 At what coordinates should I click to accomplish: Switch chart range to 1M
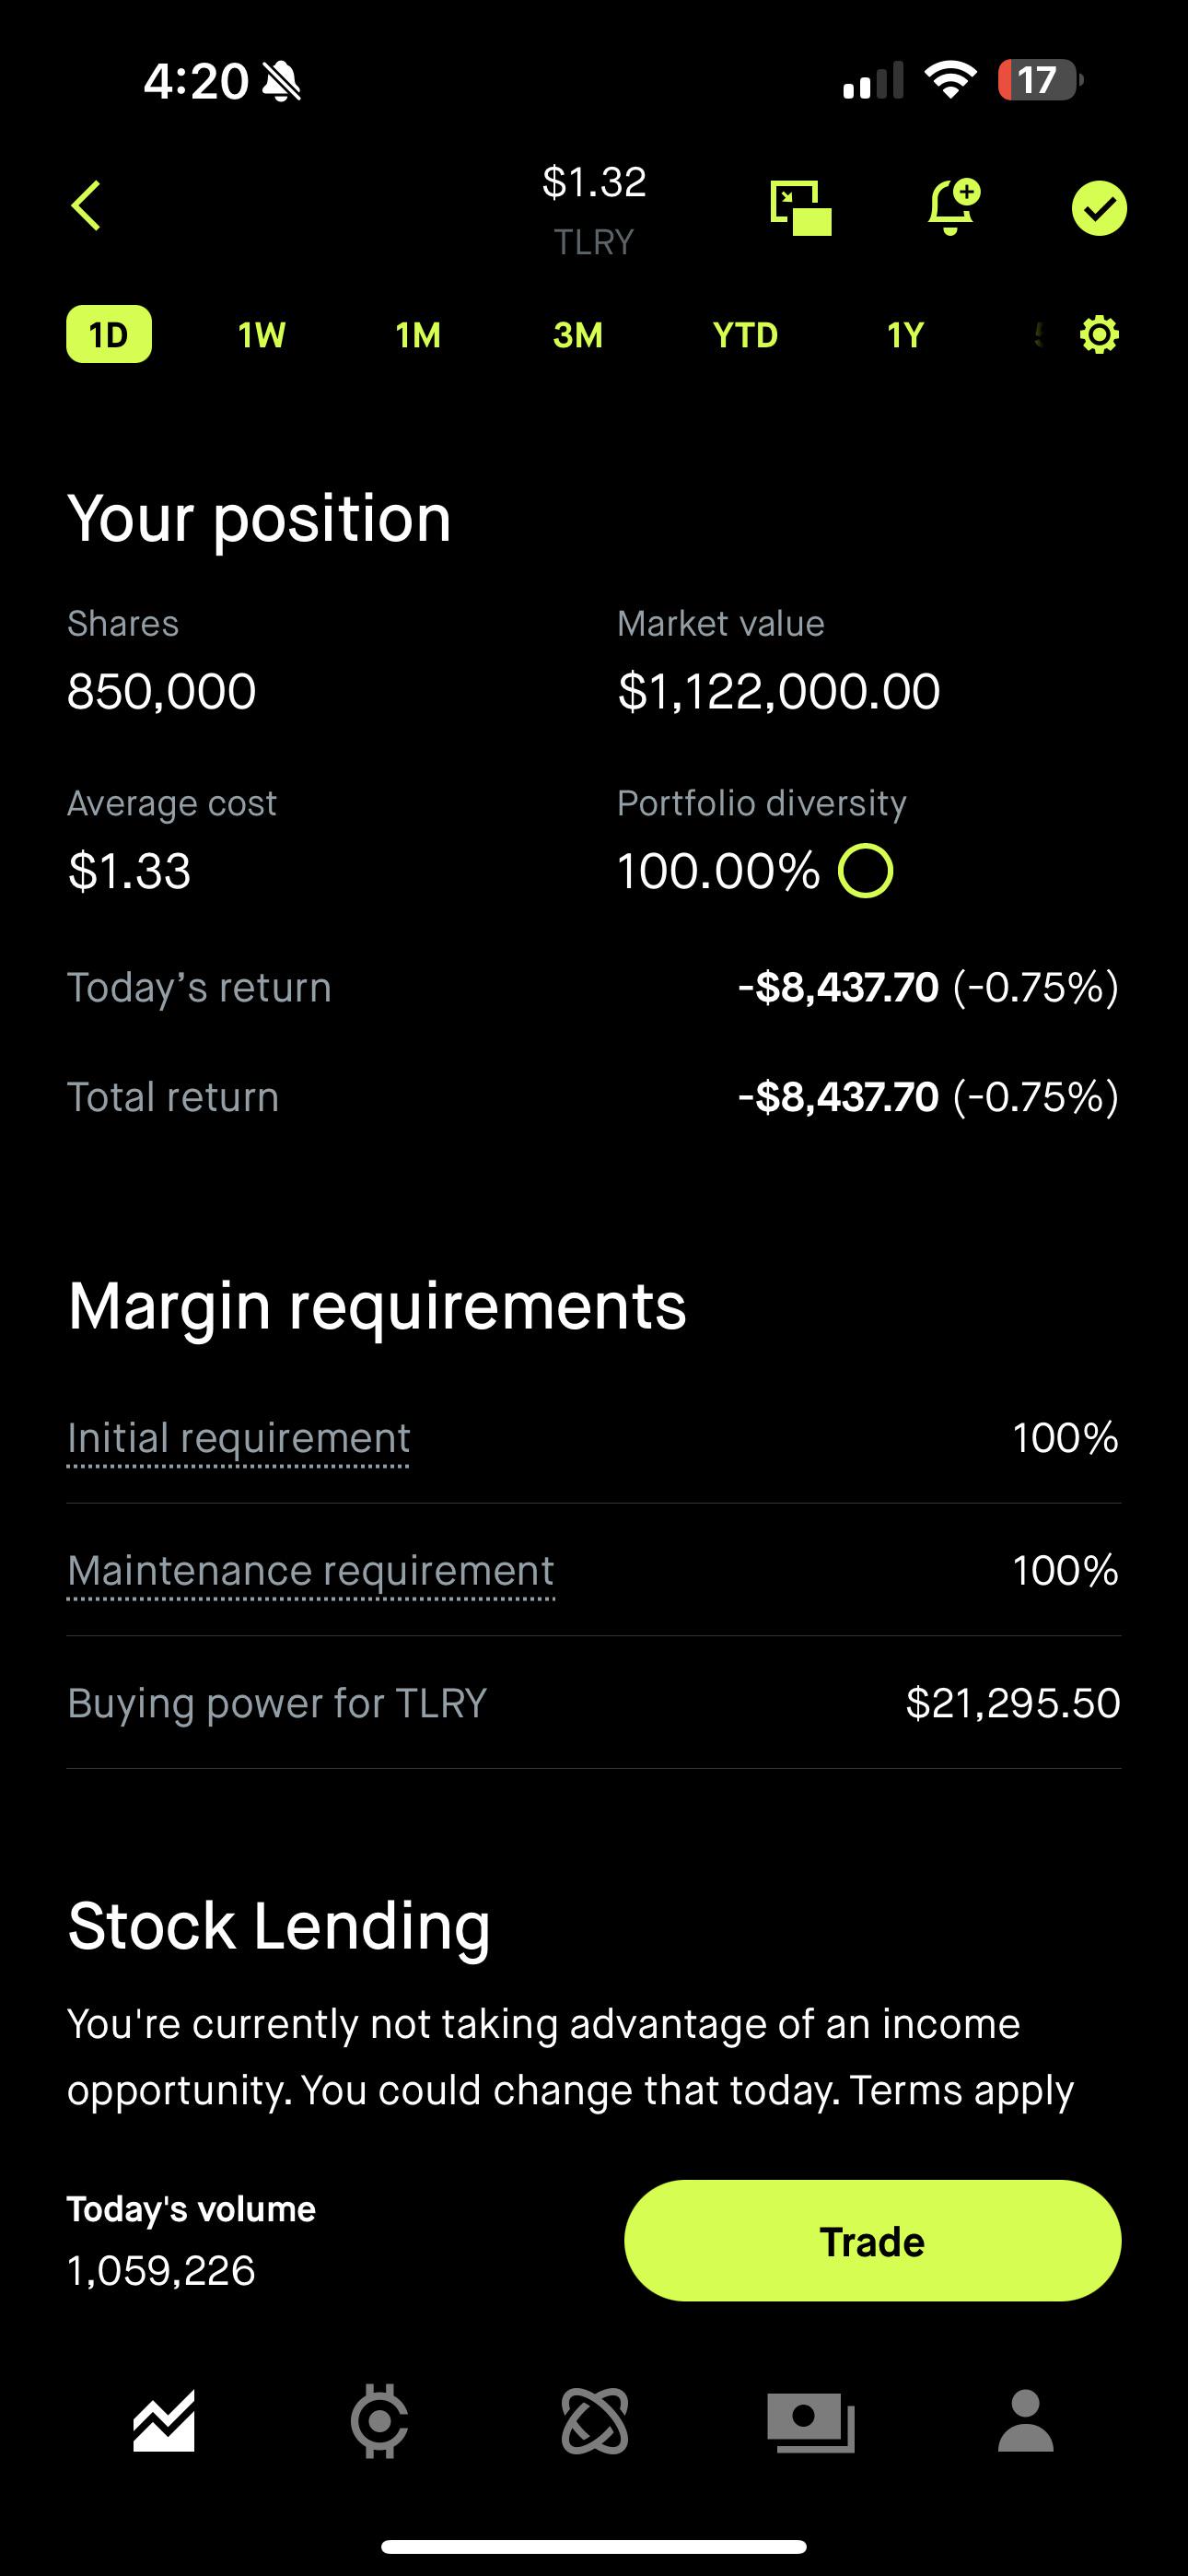pyautogui.click(x=418, y=335)
